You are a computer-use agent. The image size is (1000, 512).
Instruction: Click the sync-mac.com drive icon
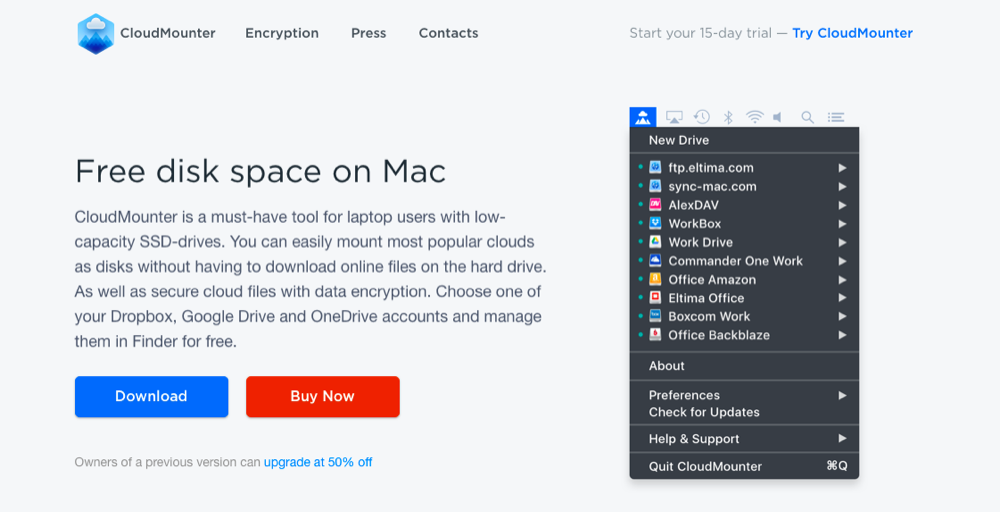(655, 186)
